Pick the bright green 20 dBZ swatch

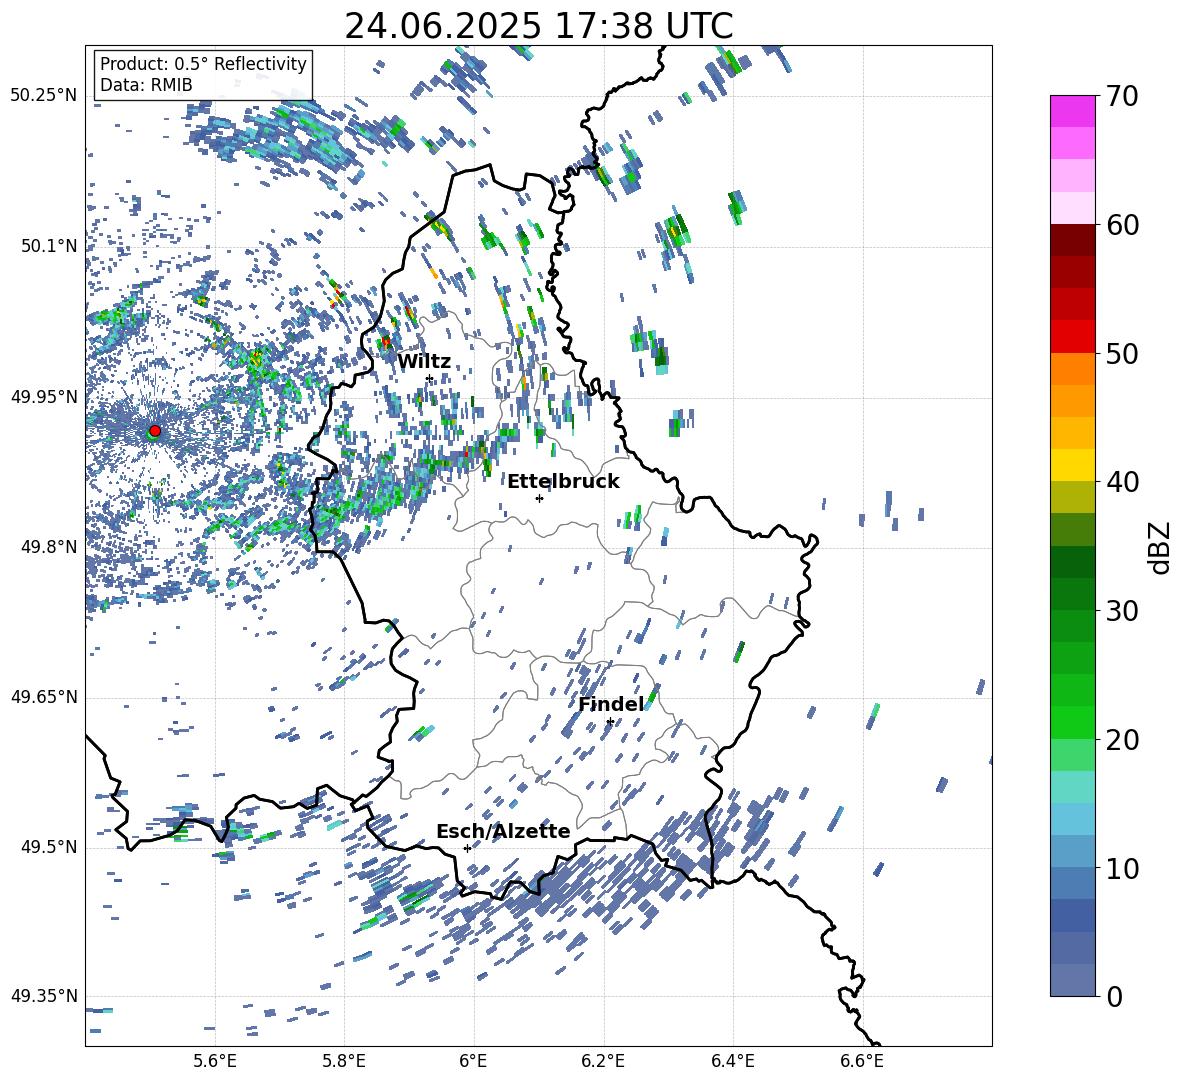coord(1072,722)
